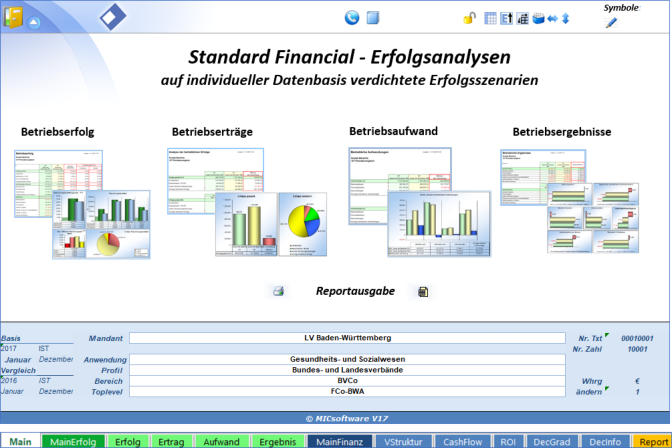672x448 pixels.
Task: Click the vertical double-arrow height icon
Action: pos(565,18)
